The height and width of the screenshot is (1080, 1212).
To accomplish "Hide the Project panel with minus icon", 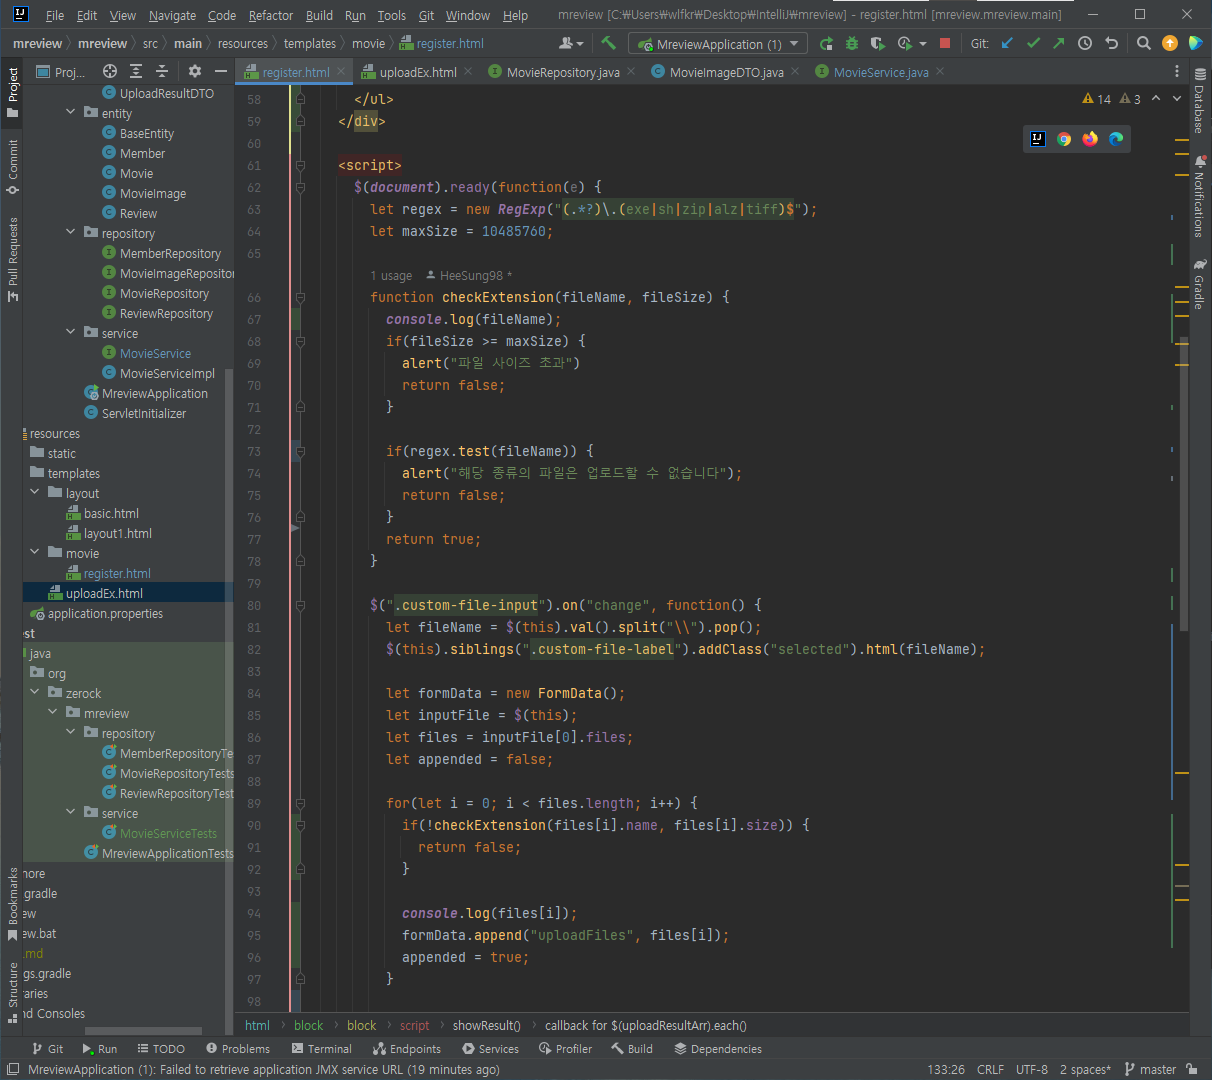I will click(221, 71).
